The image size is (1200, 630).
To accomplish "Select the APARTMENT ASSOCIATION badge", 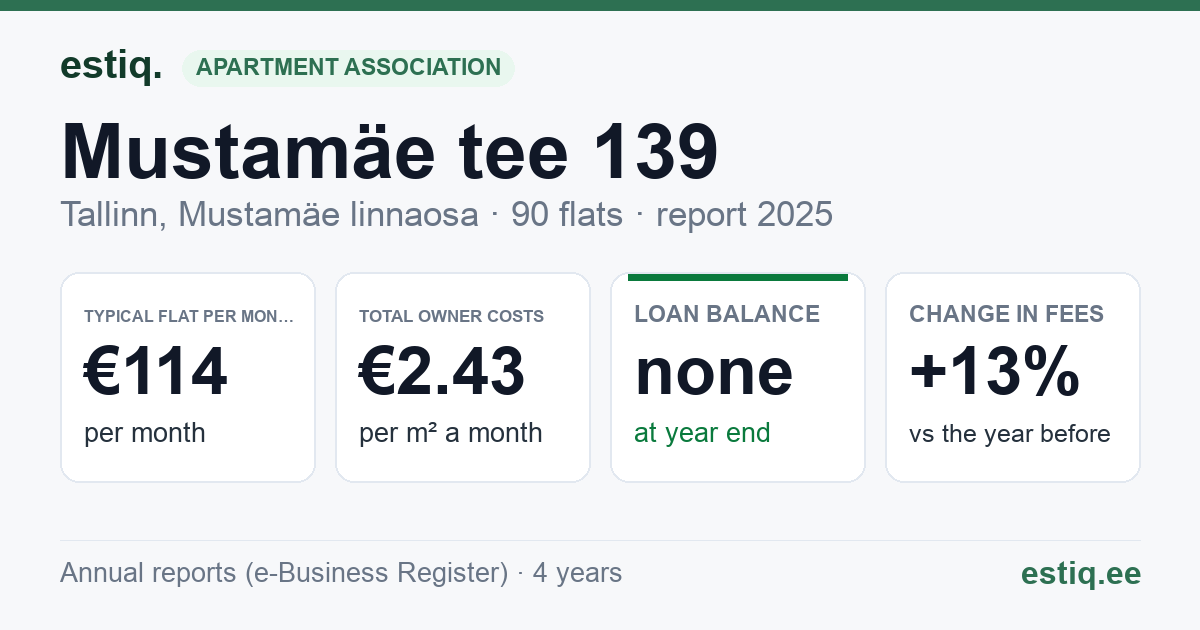I will 348,68.
